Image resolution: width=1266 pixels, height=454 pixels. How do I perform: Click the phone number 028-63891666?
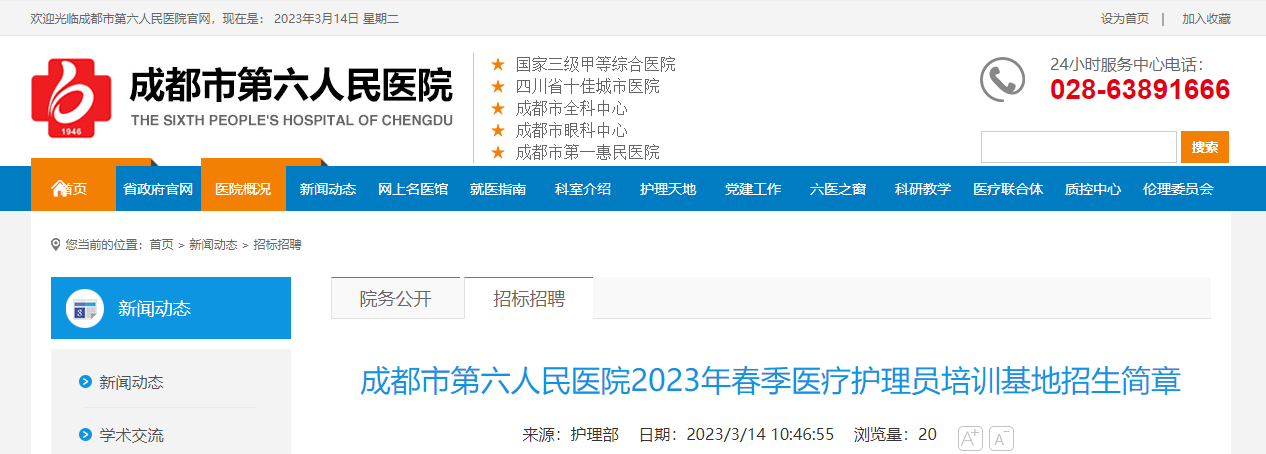point(1140,90)
